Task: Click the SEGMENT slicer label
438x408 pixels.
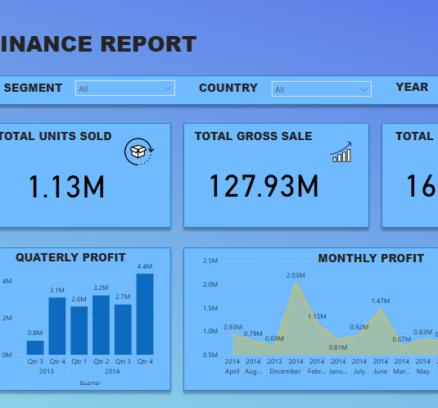Action: (x=33, y=88)
